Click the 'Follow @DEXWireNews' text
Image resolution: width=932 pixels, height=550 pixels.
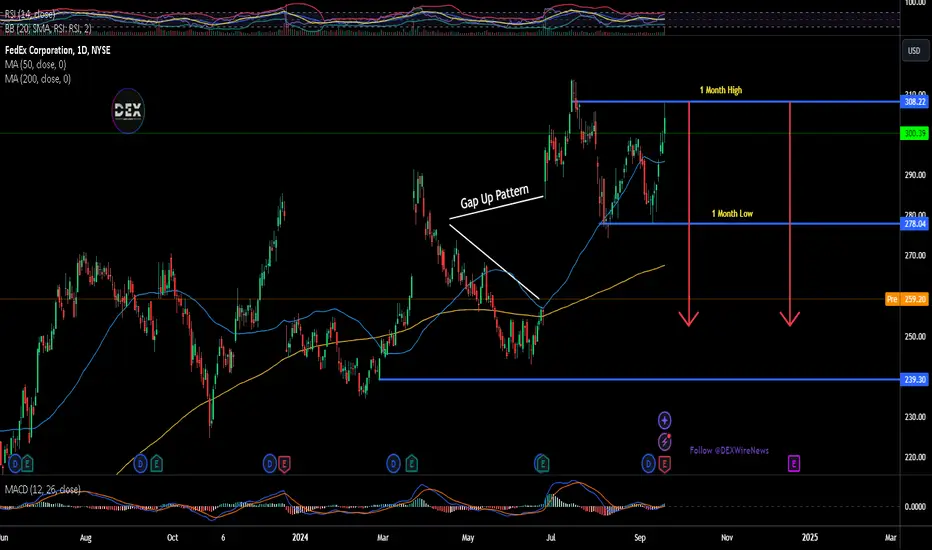(729, 450)
